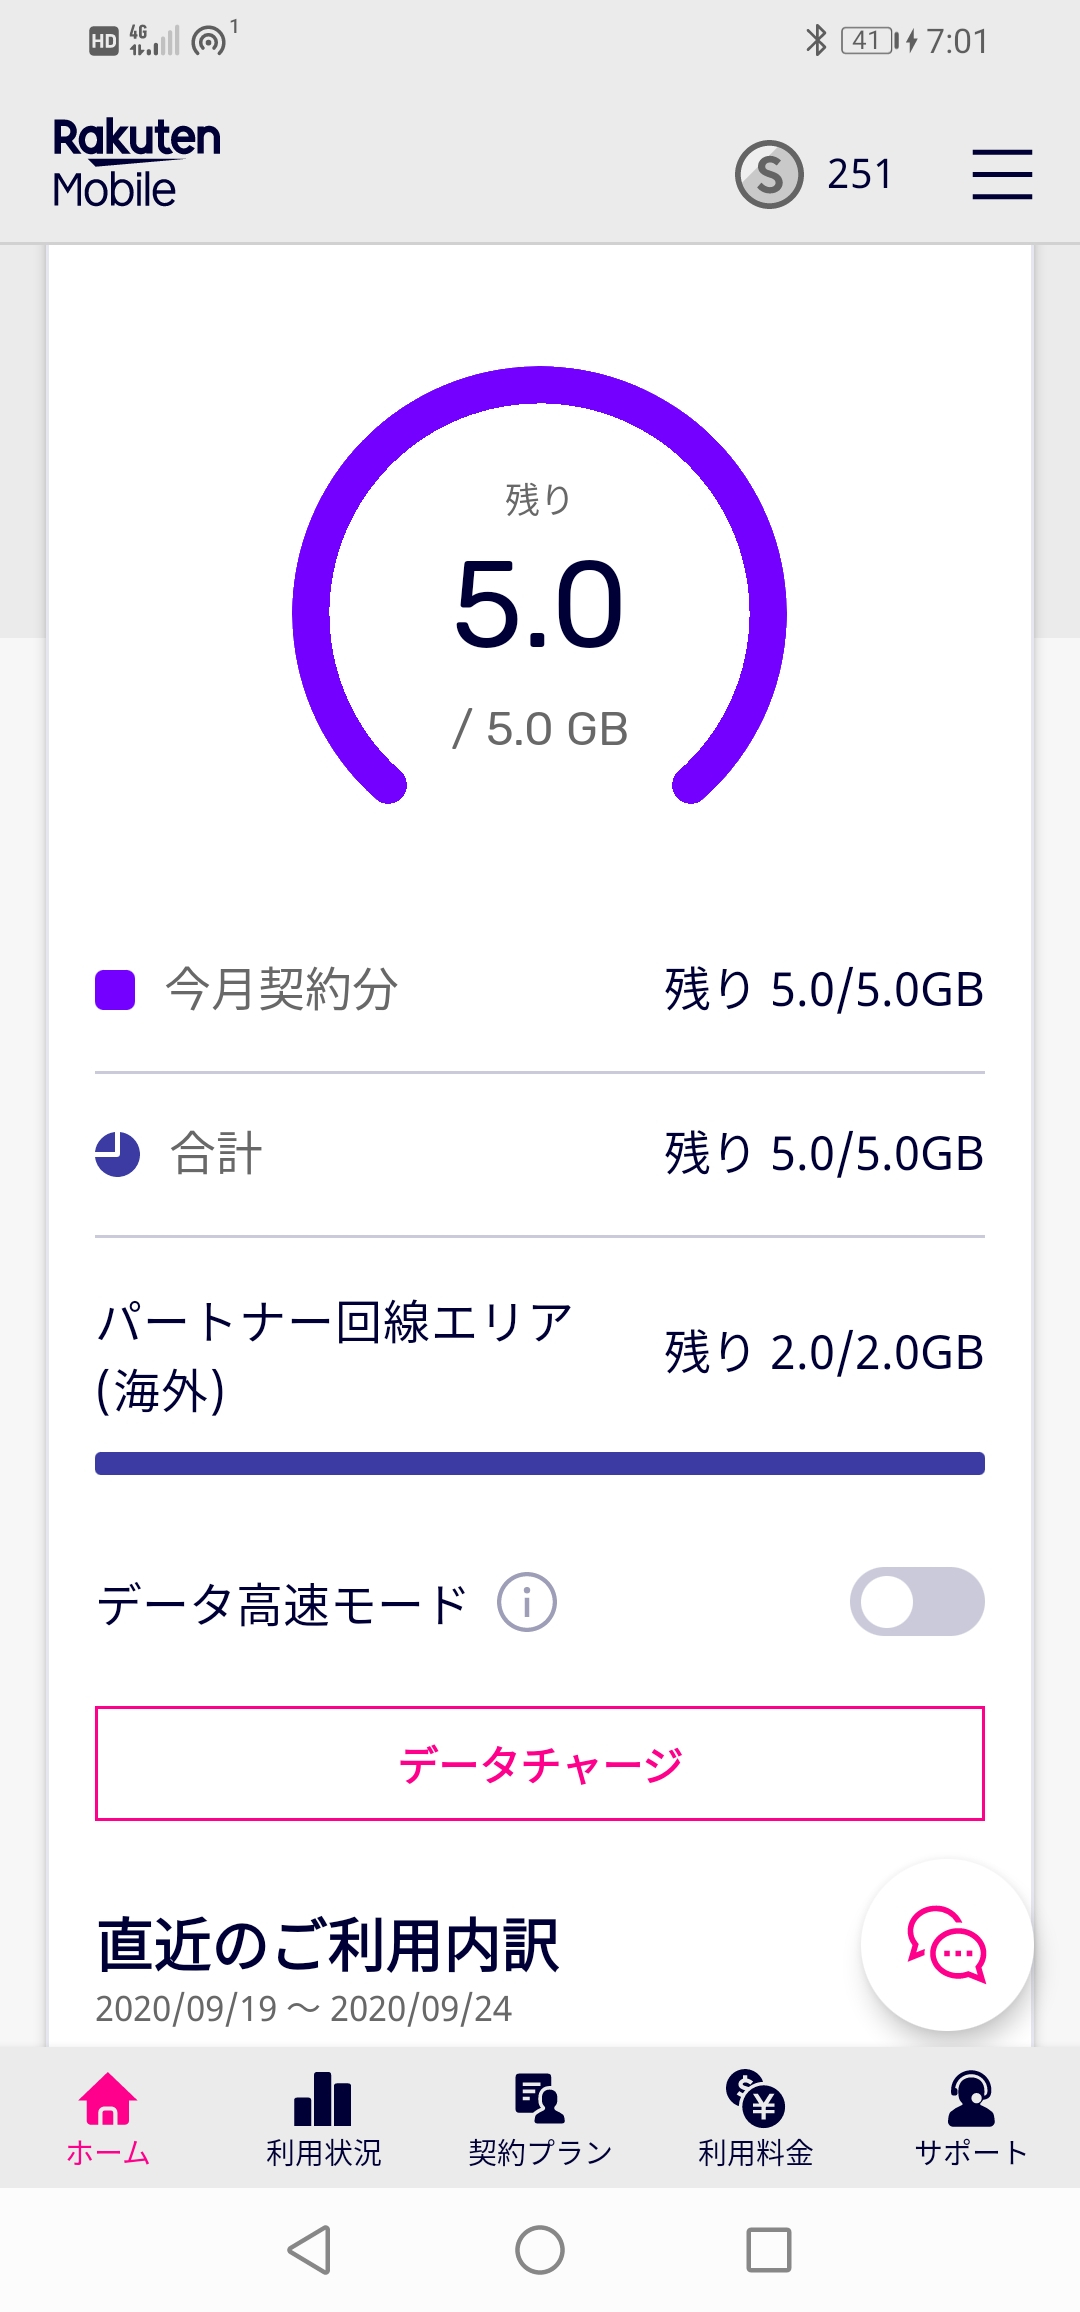The image size is (1080, 2312).
Task: Tap the Rakuten points S icon
Action: pyautogui.click(x=769, y=175)
